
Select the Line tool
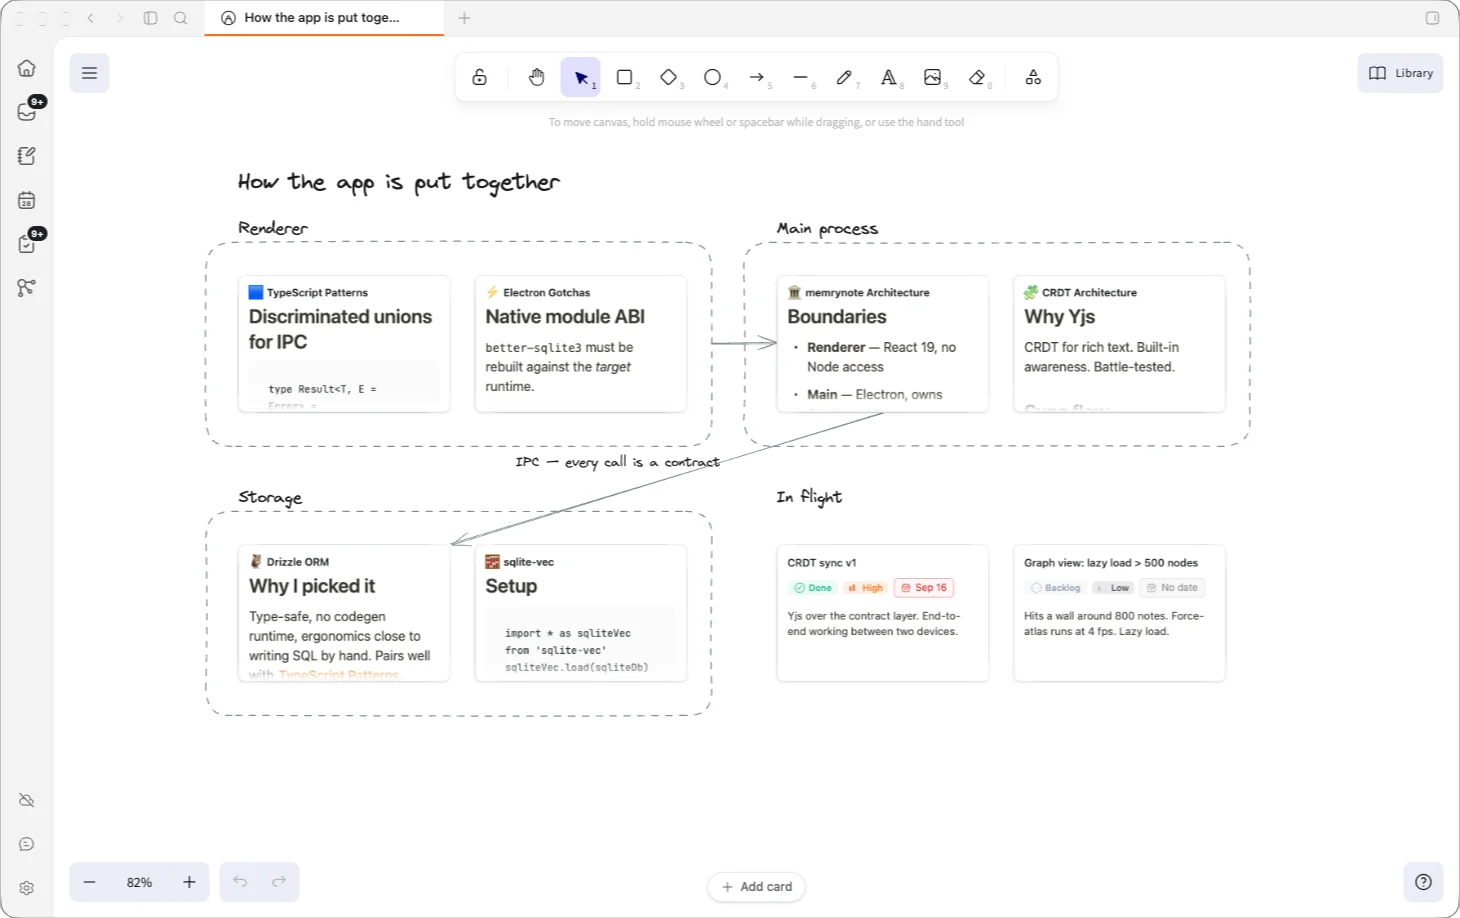pos(801,77)
